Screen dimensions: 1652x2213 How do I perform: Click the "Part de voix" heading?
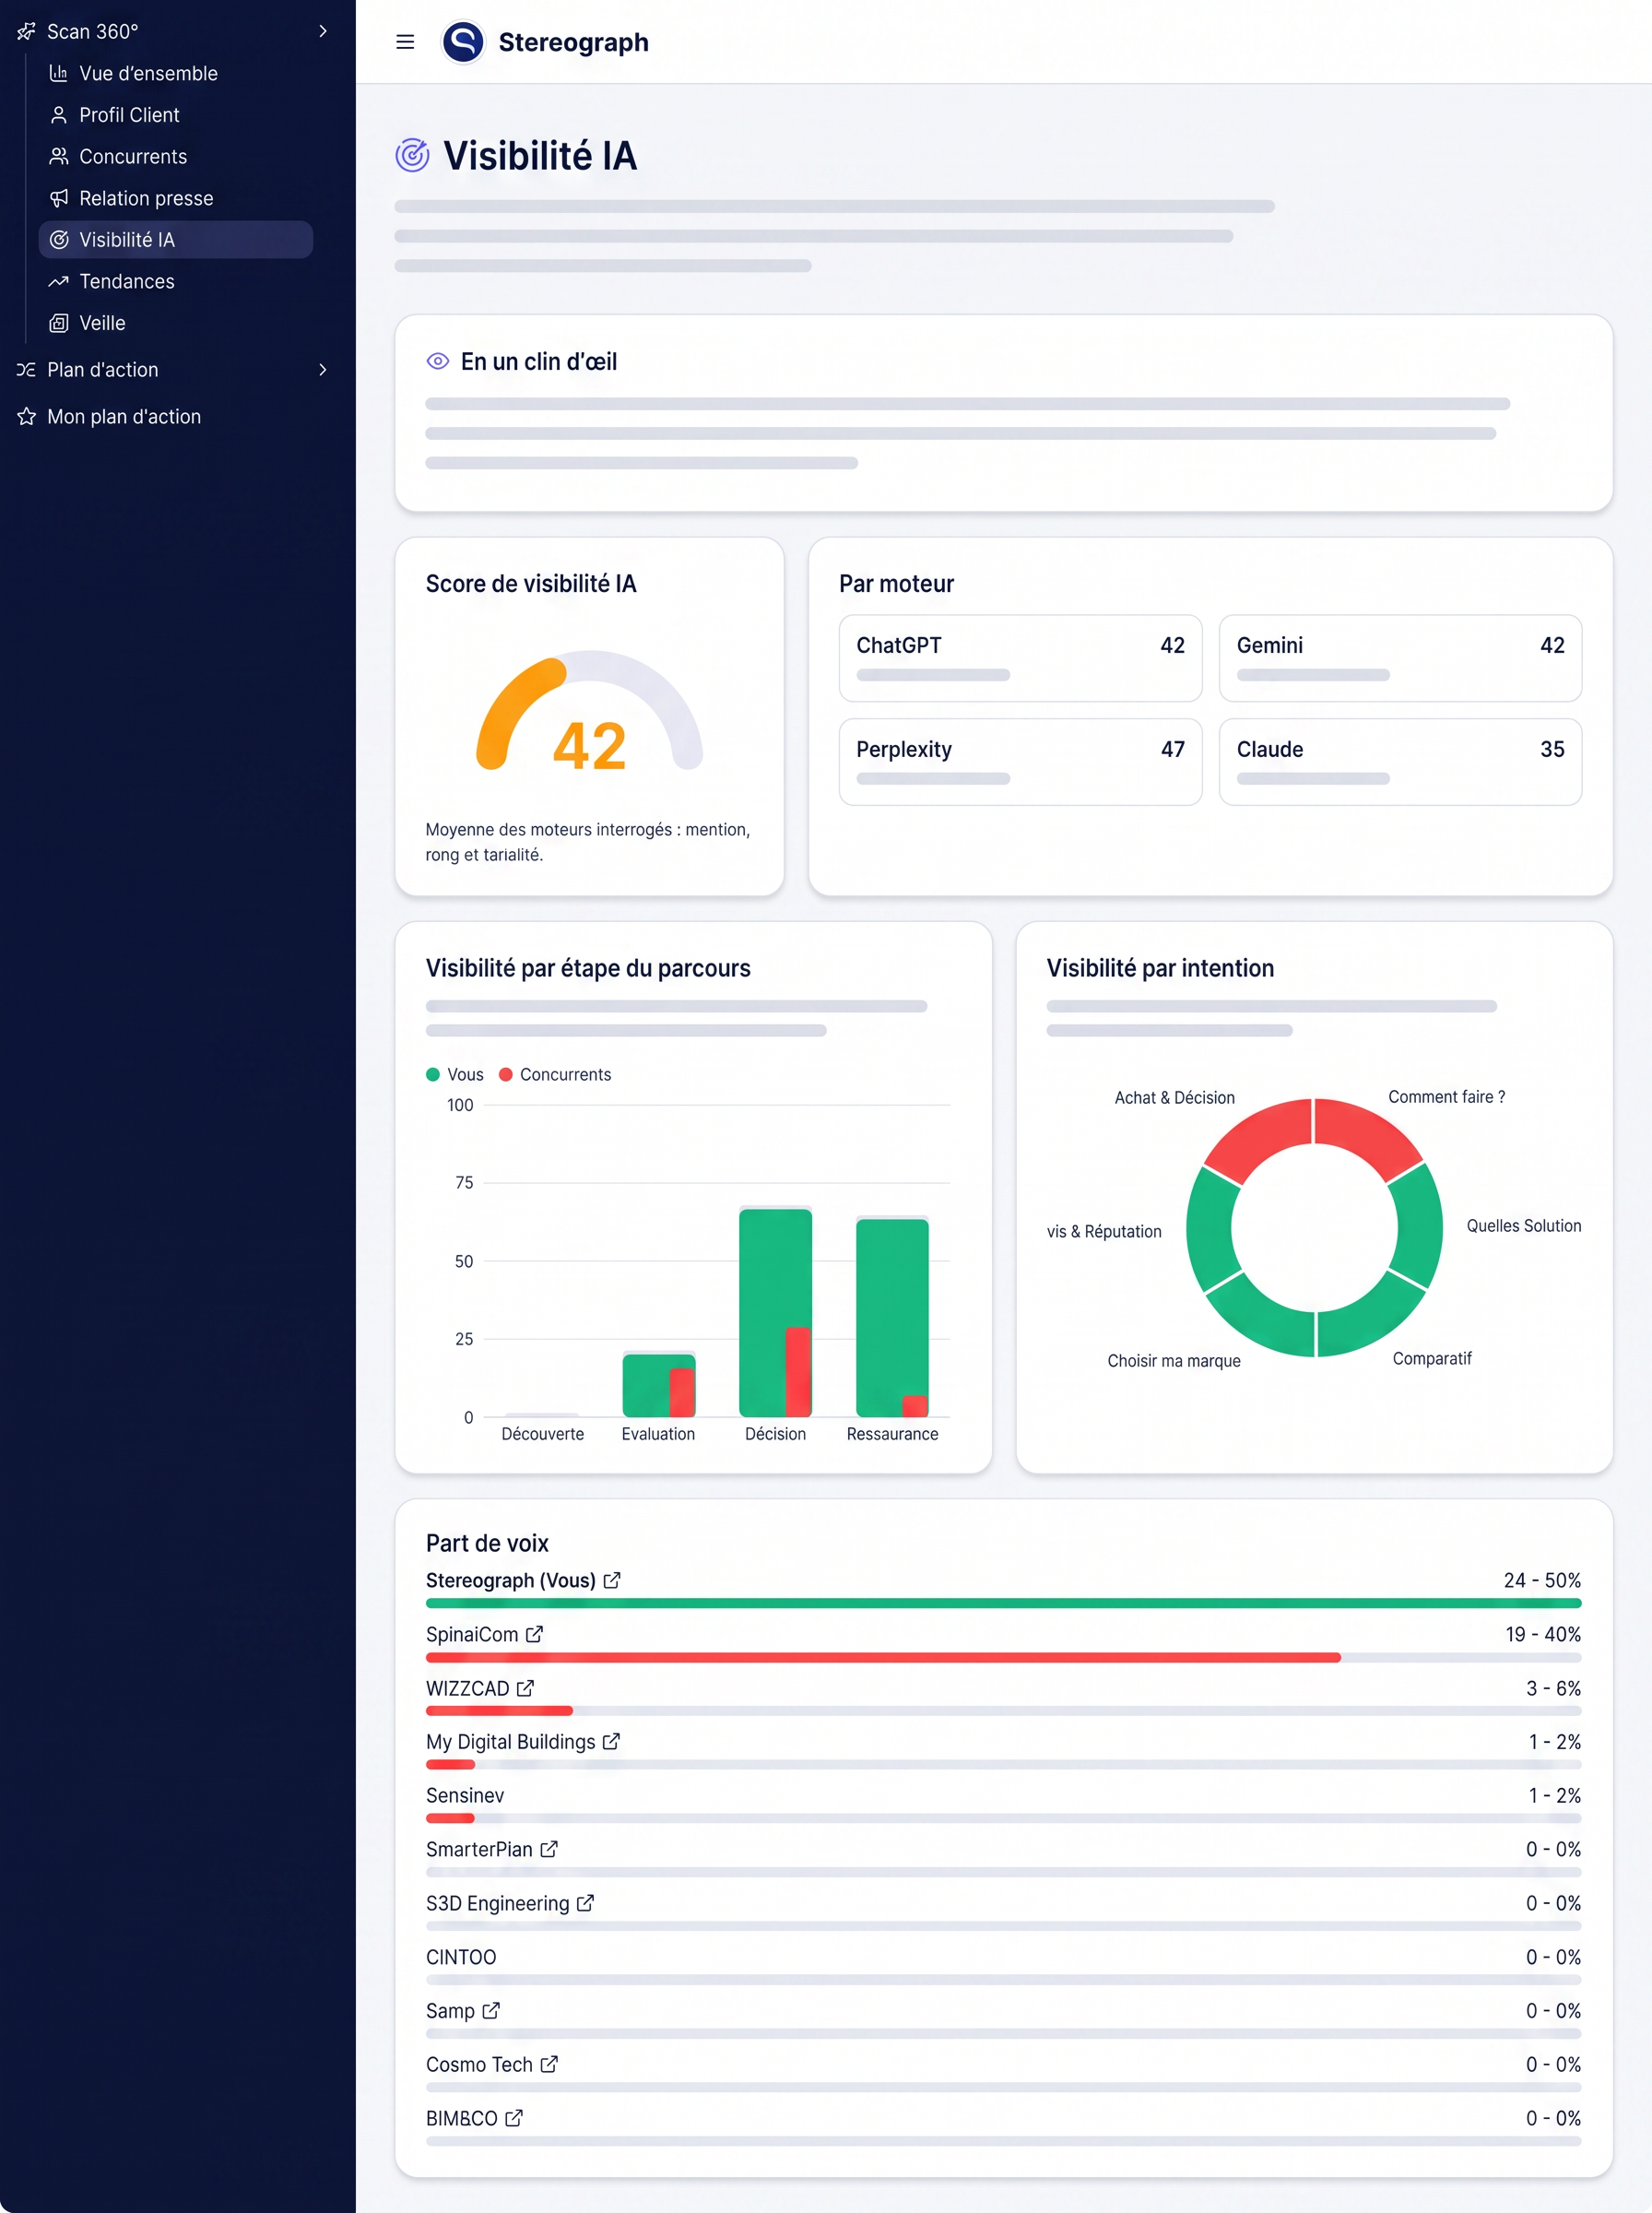tap(487, 1543)
